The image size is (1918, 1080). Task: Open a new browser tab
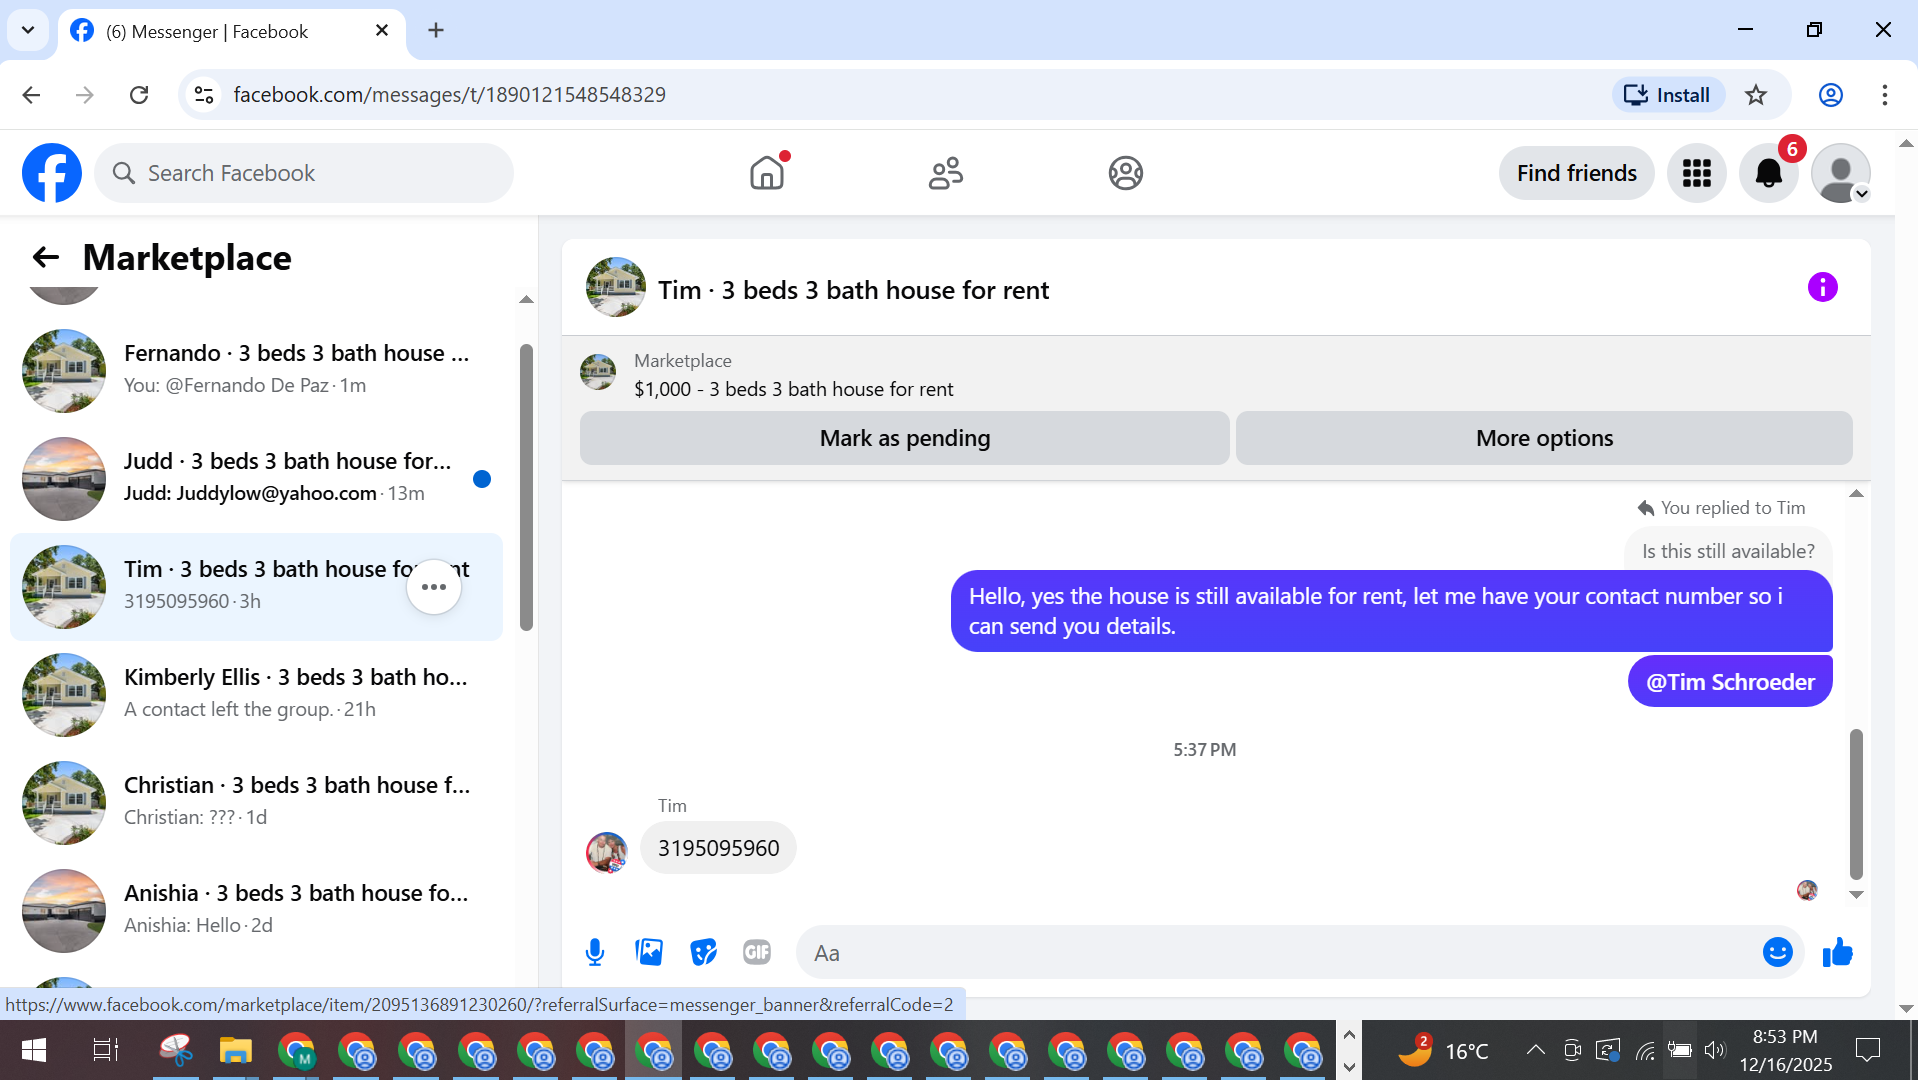436,31
